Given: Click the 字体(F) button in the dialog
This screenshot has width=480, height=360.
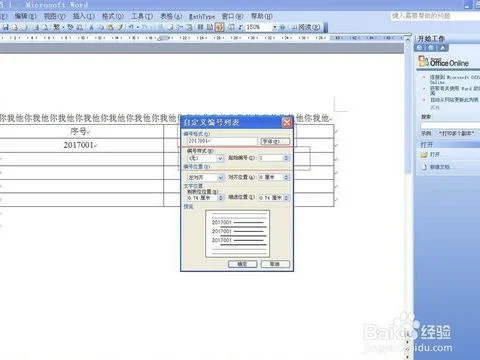Looking at the screenshot, I should 275,141.
